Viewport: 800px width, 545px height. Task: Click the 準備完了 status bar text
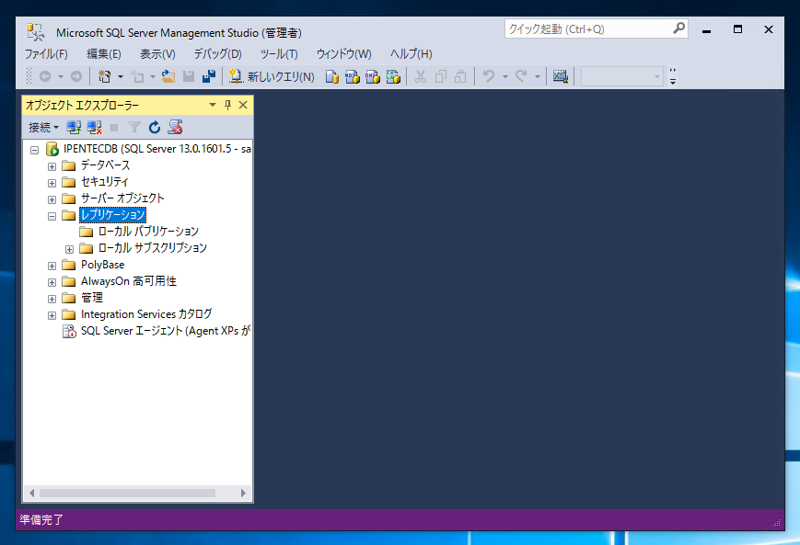(41, 520)
